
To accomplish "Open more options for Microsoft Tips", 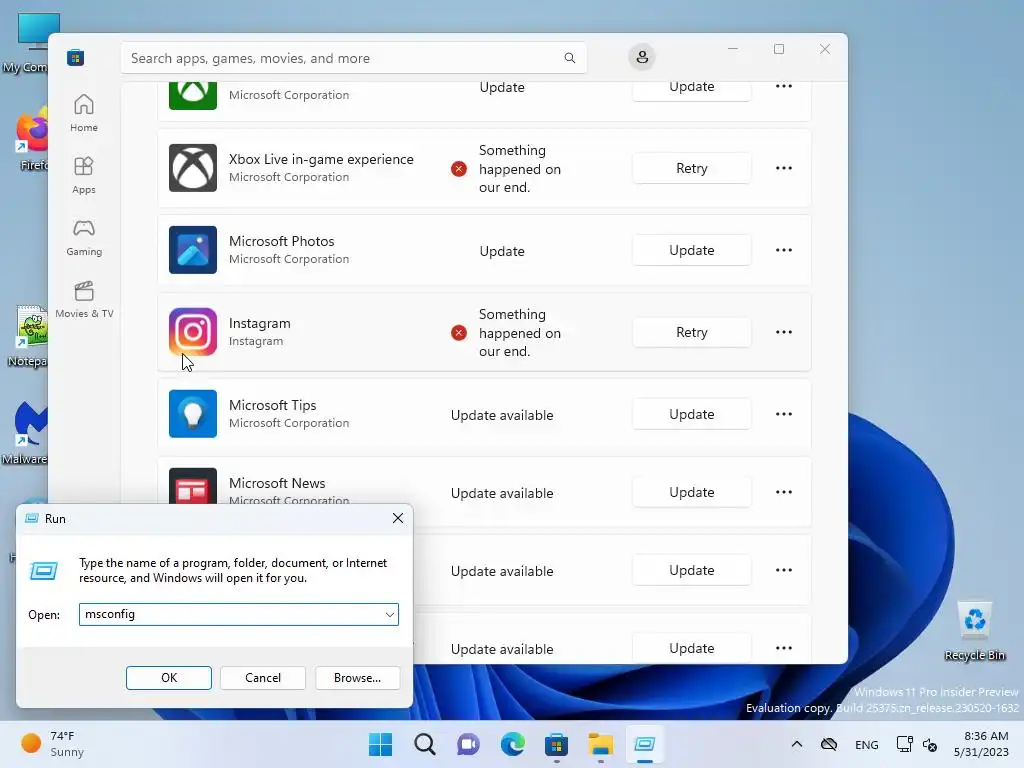I will tap(784, 414).
